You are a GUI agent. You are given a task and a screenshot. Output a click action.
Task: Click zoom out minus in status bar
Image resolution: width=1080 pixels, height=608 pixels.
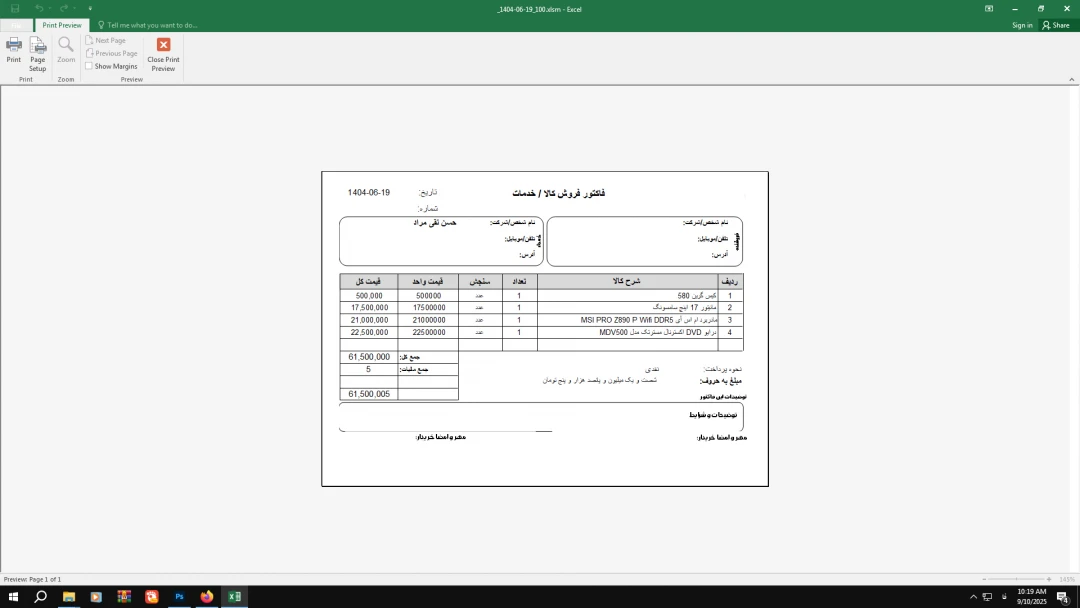(x=984, y=580)
